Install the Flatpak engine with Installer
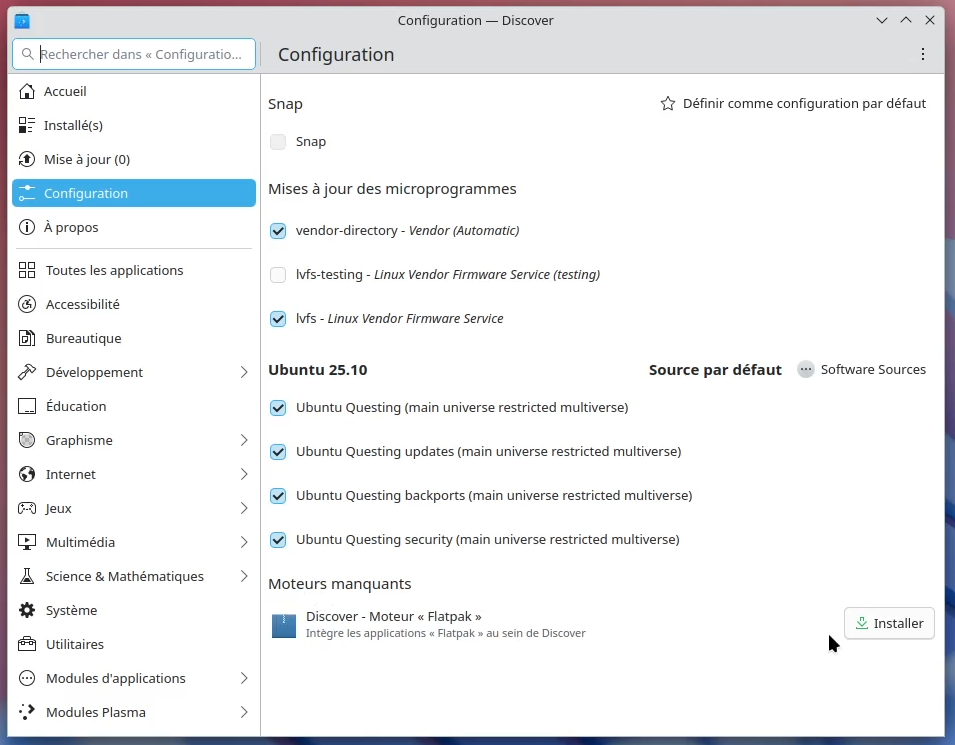 (x=889, y=623)
